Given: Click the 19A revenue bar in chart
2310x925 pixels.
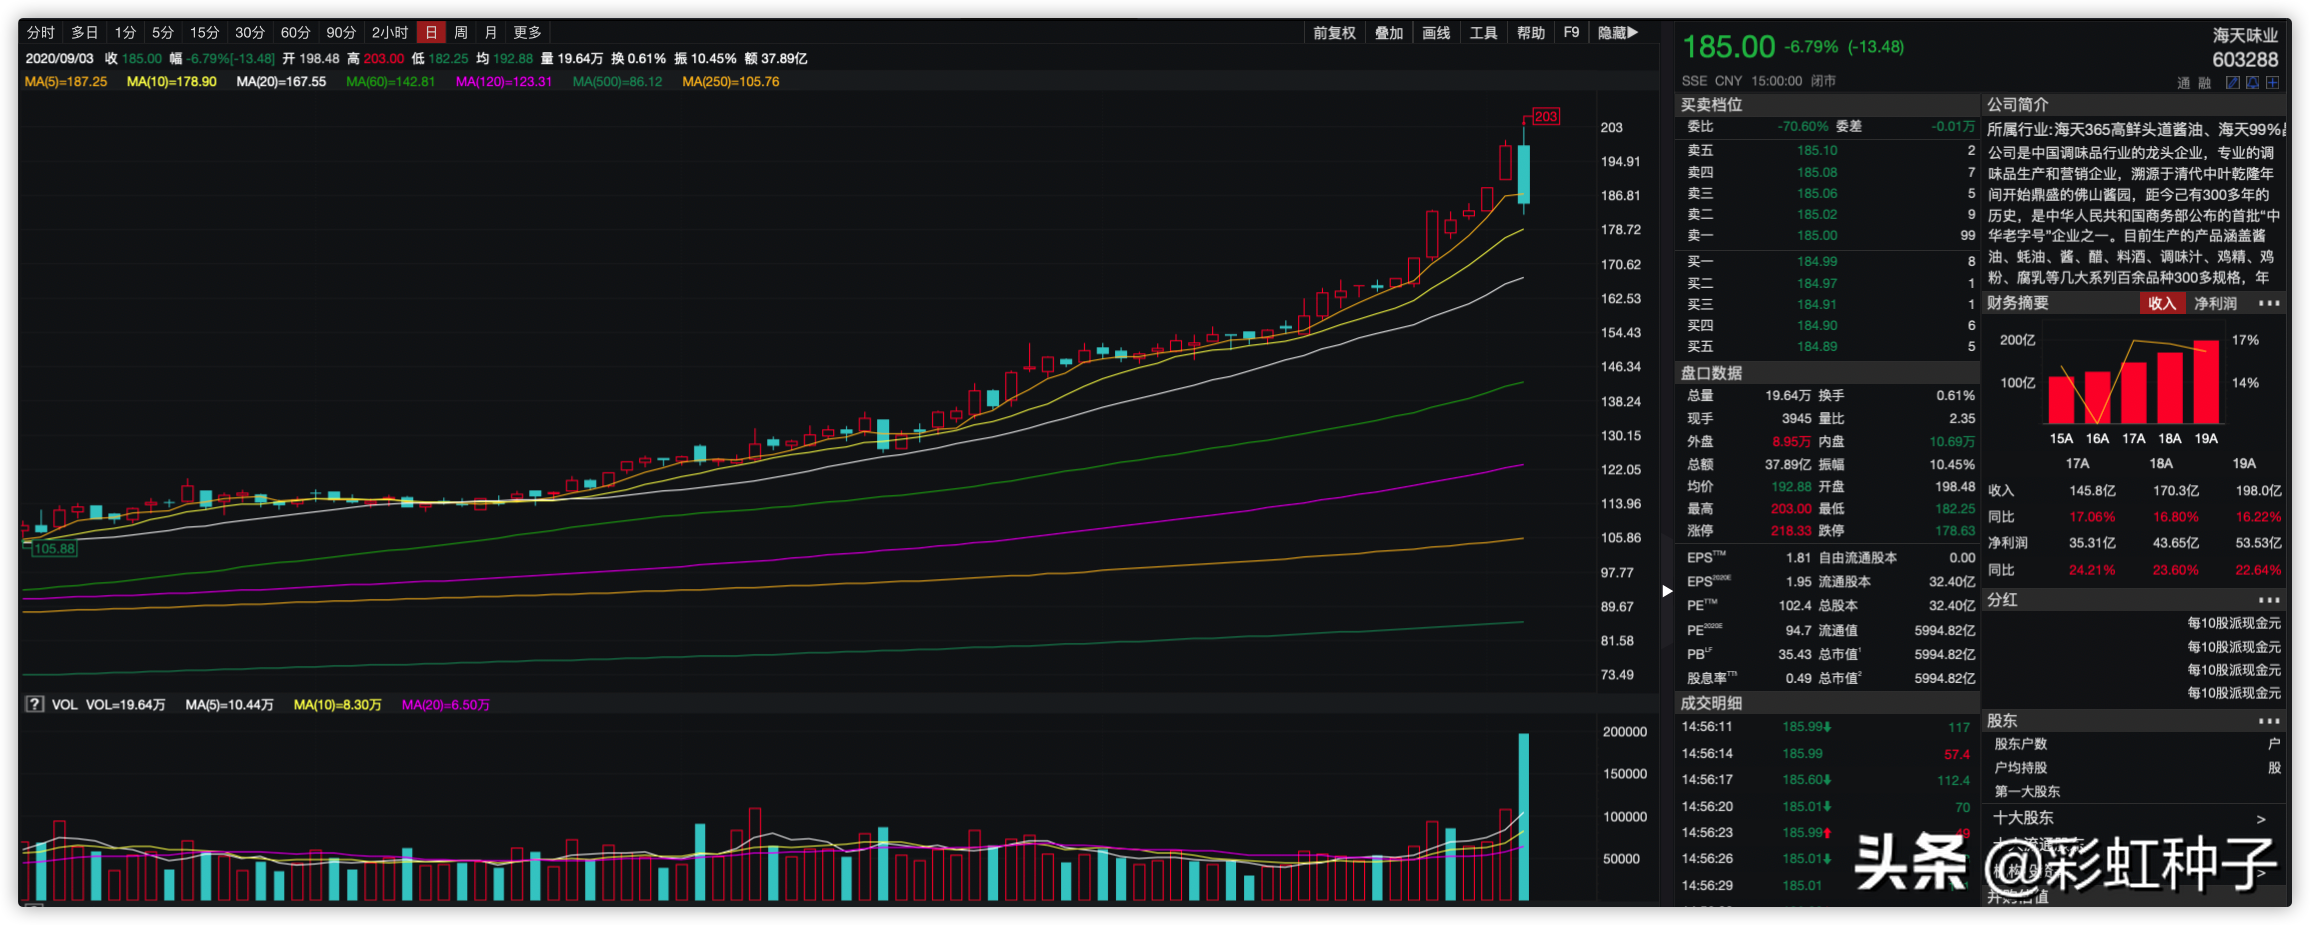Looking at the screenshot, I should (2206, 383).
